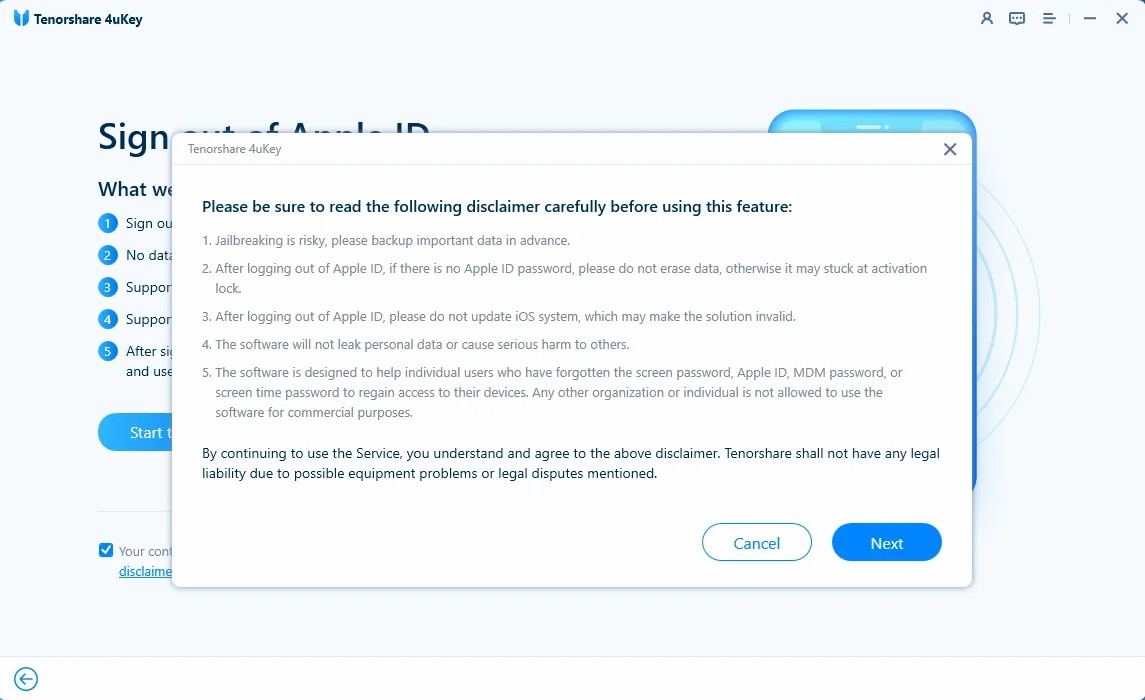Image resolution: width=1145 pixels, height=700 pixels.
Task: Select step circle 2 beside No data
Action: (107, 255)
